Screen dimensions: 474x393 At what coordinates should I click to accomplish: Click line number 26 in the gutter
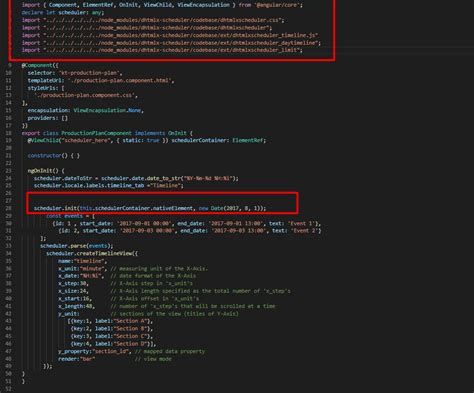9,193
